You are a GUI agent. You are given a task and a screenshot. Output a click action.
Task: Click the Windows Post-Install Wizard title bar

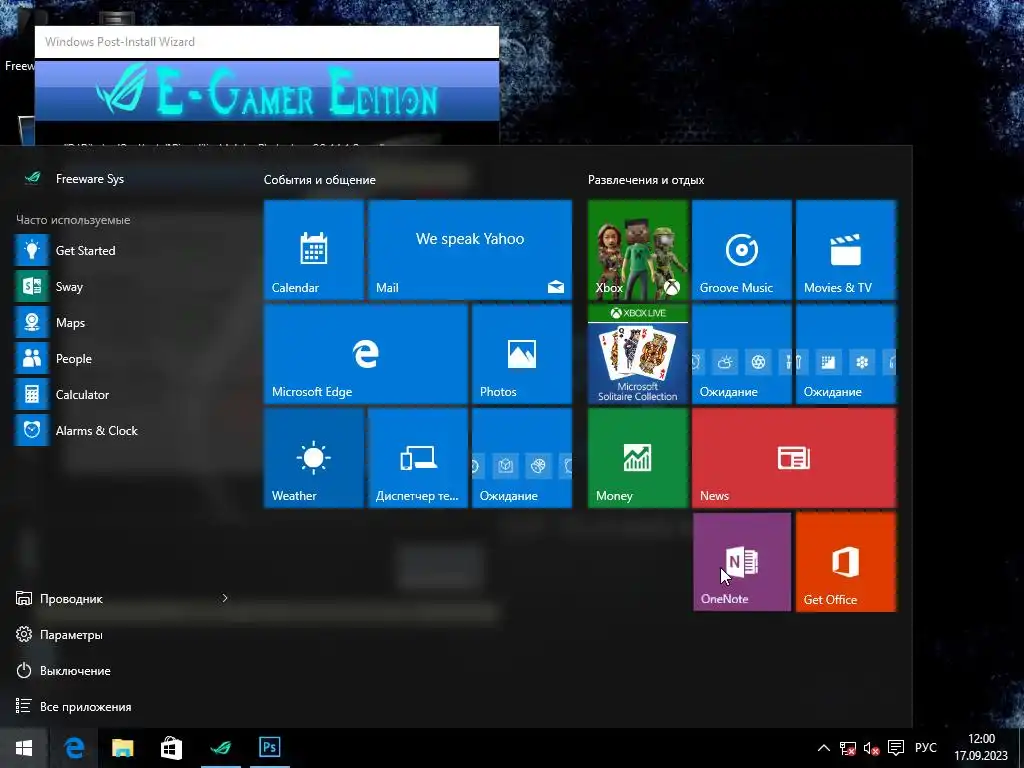(x=266, y=42)
